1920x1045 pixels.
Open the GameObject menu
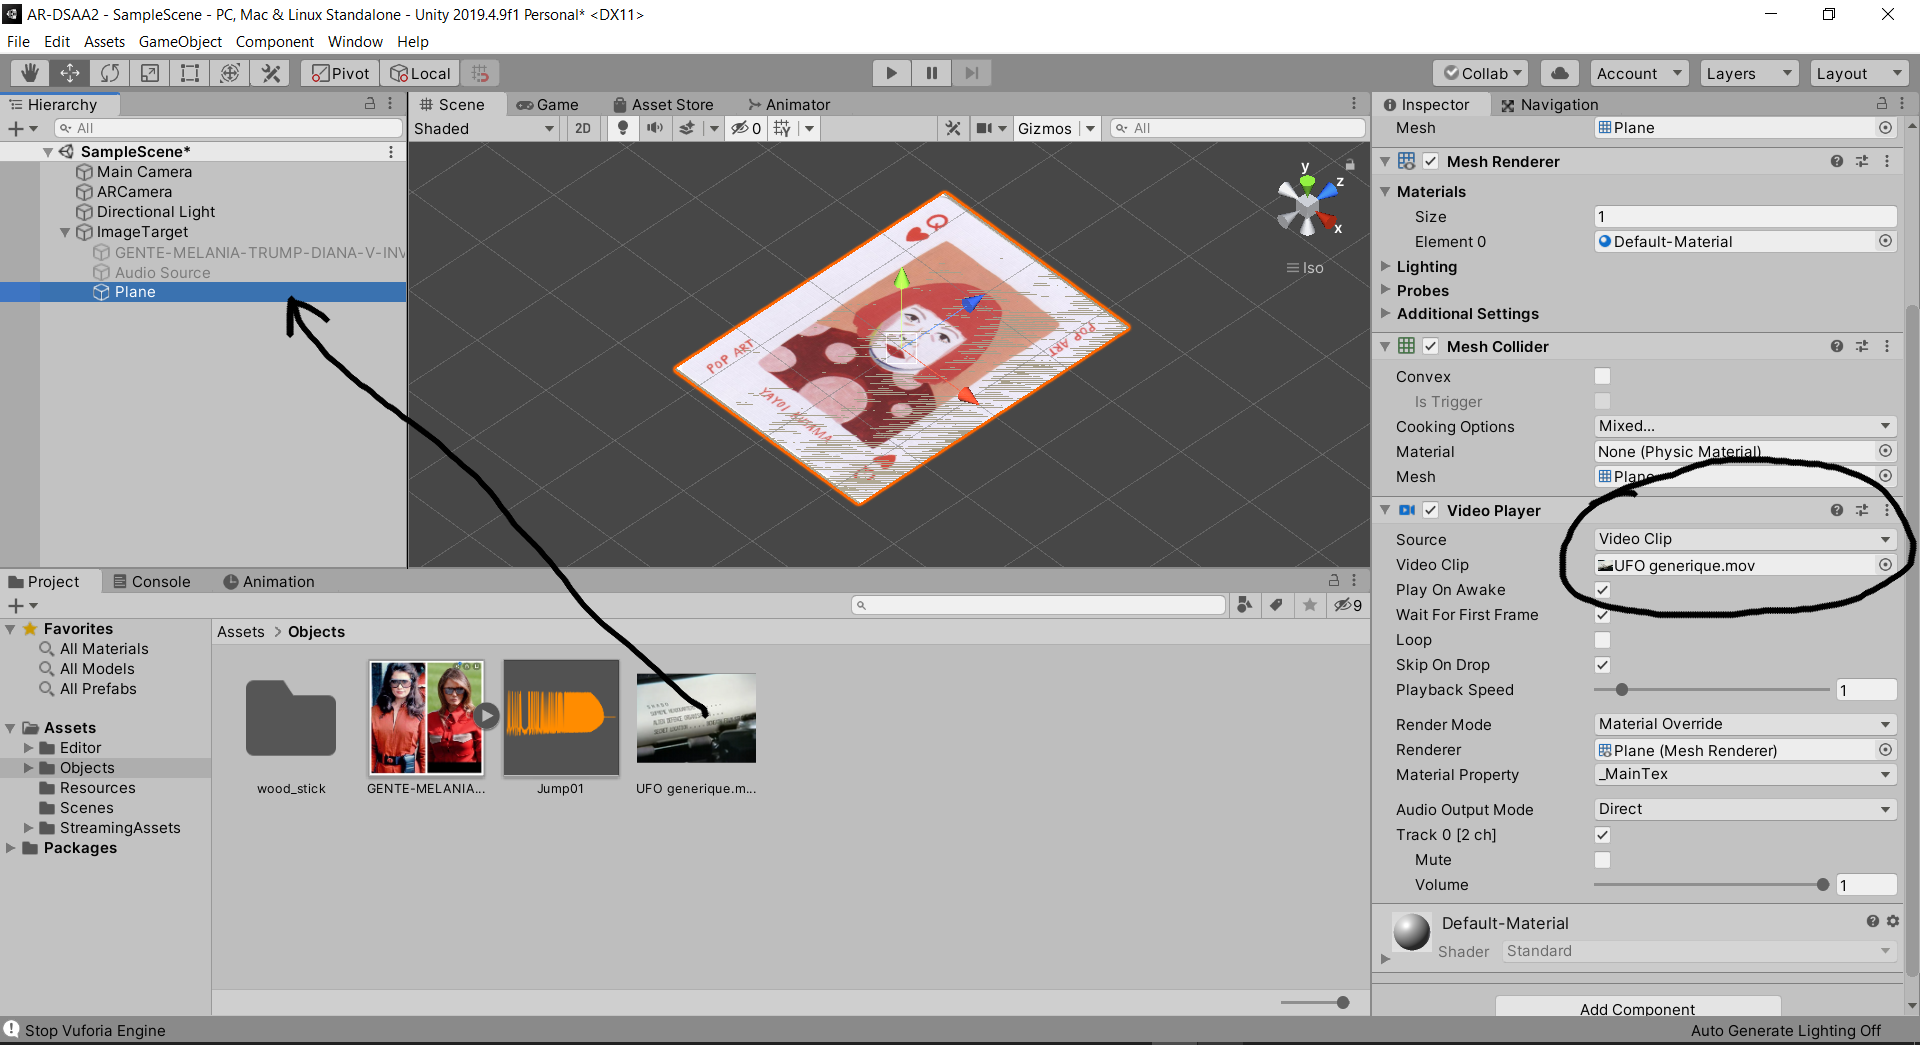(180, 41)
